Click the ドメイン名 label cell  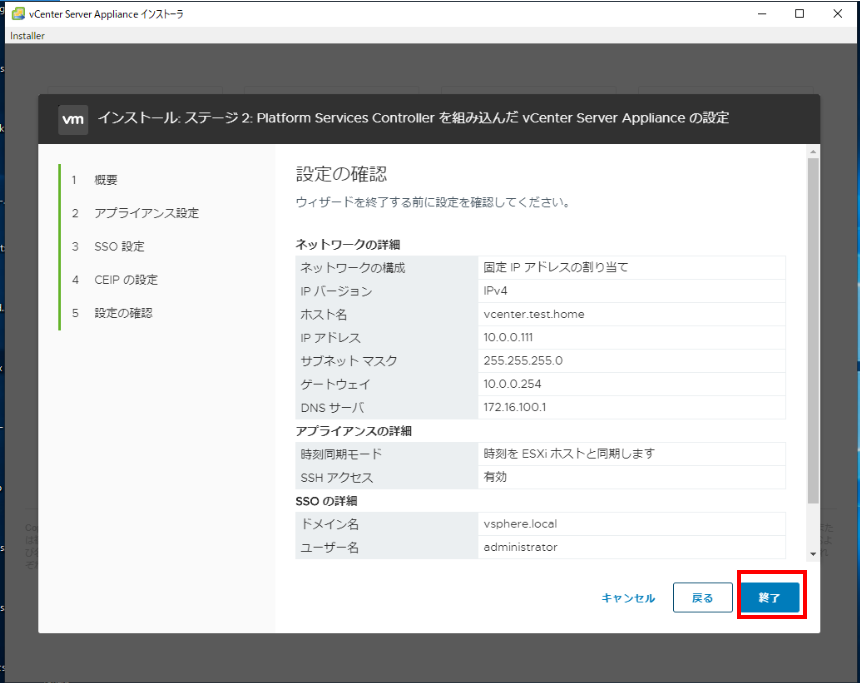(387, 524)
